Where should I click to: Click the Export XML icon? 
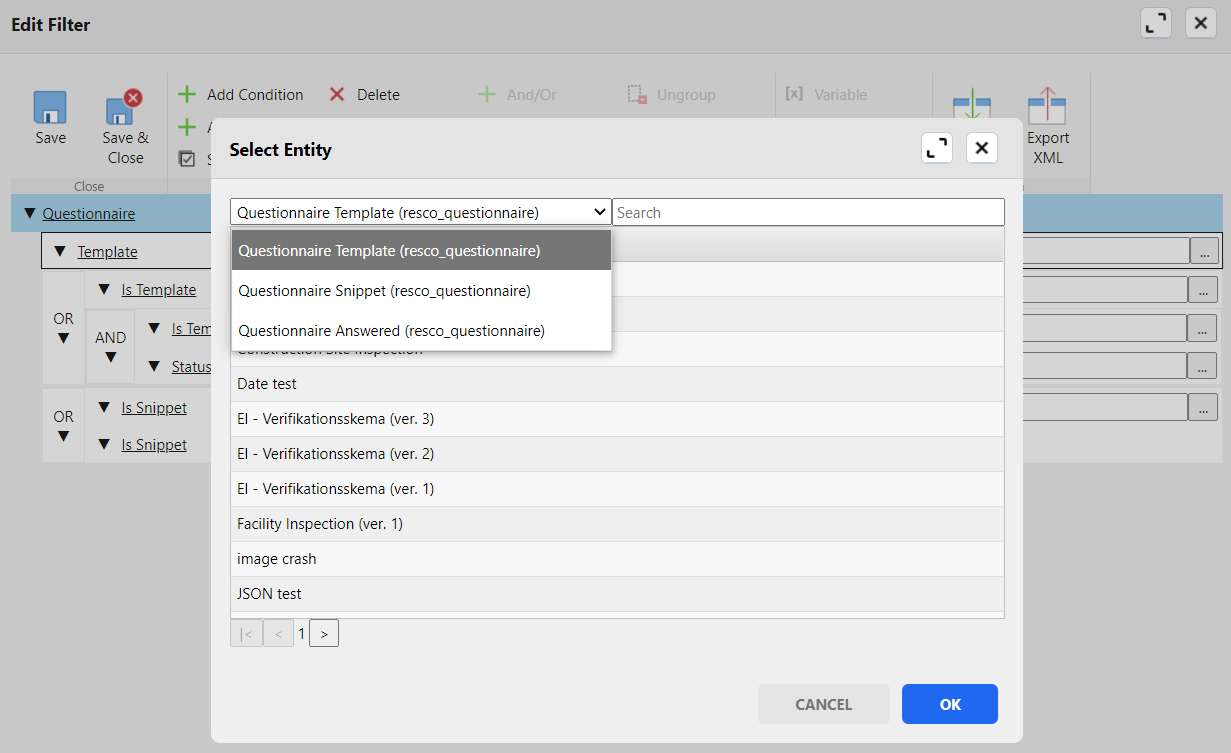[1047, 106]
